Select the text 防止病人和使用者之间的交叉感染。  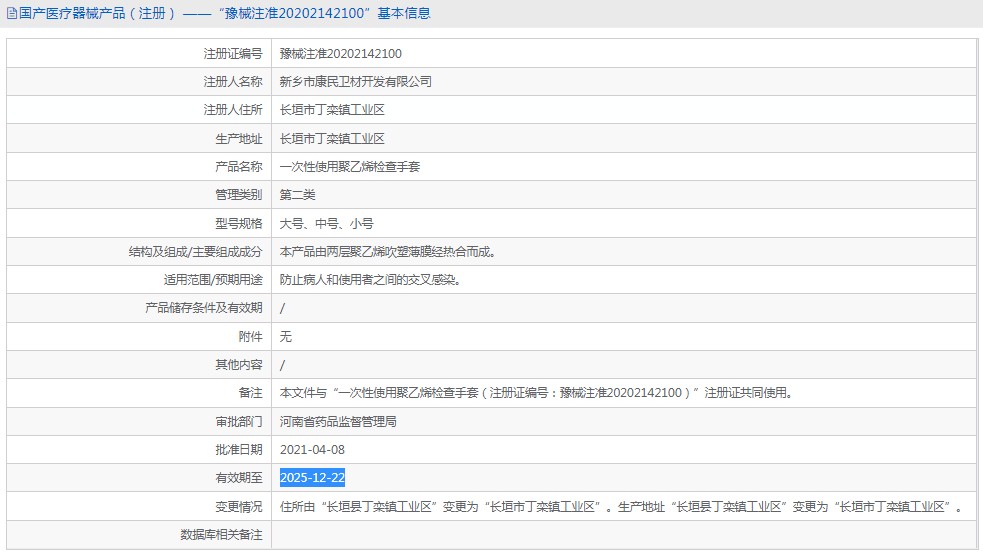tap(371, 280)
